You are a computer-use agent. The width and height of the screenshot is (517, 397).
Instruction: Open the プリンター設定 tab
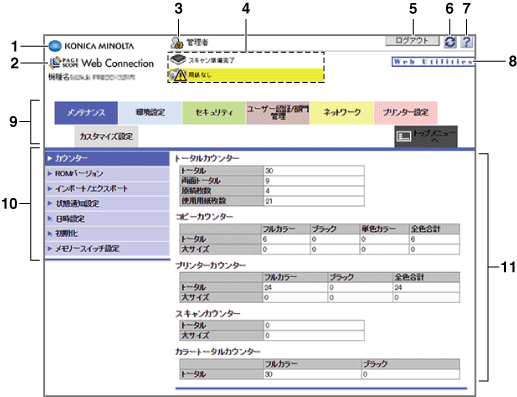pos(406,113)
